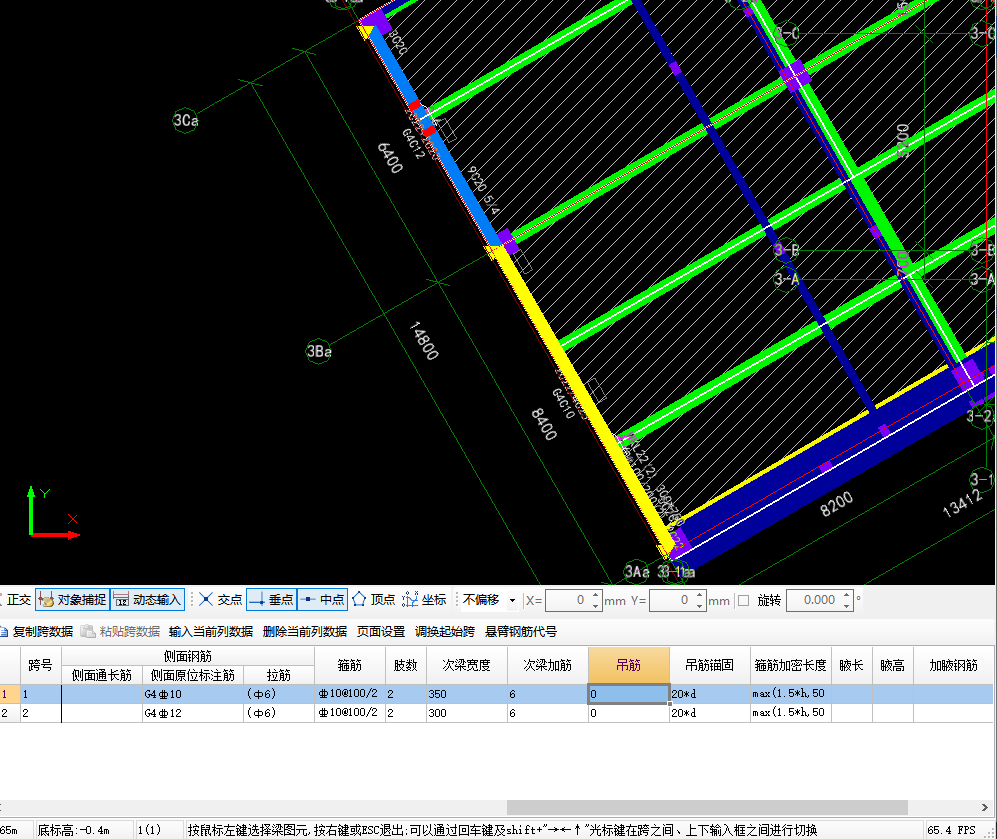Click the 箍筋加密长度 column header
Image resolution: width=997 pixels, height=839 pixels.
790,665
